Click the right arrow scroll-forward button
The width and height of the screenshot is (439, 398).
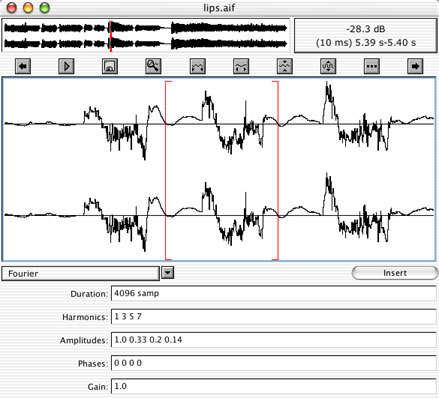[415, 66]
